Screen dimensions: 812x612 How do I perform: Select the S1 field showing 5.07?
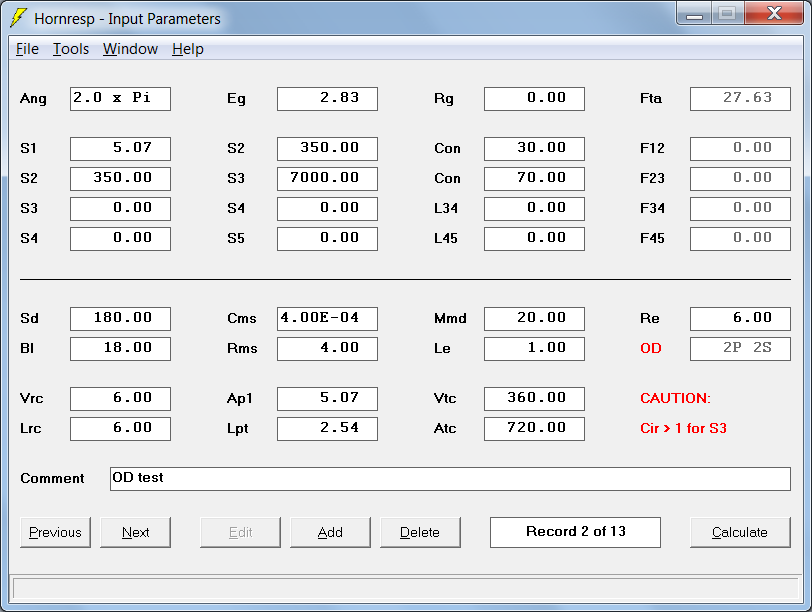click(120, 149)
